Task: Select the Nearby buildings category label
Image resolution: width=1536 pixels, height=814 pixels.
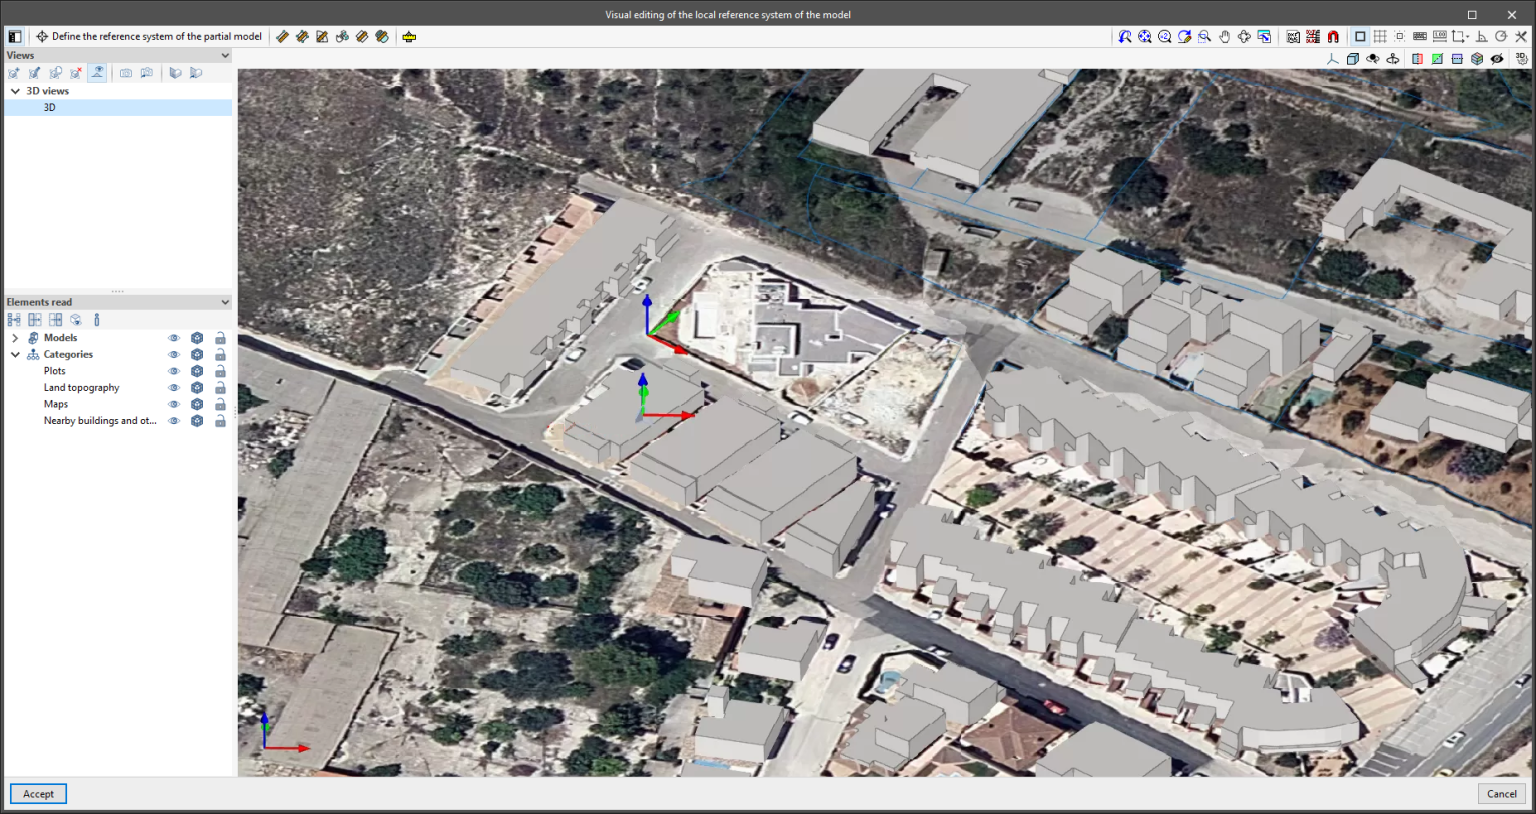Action: [x=100, y=421]
